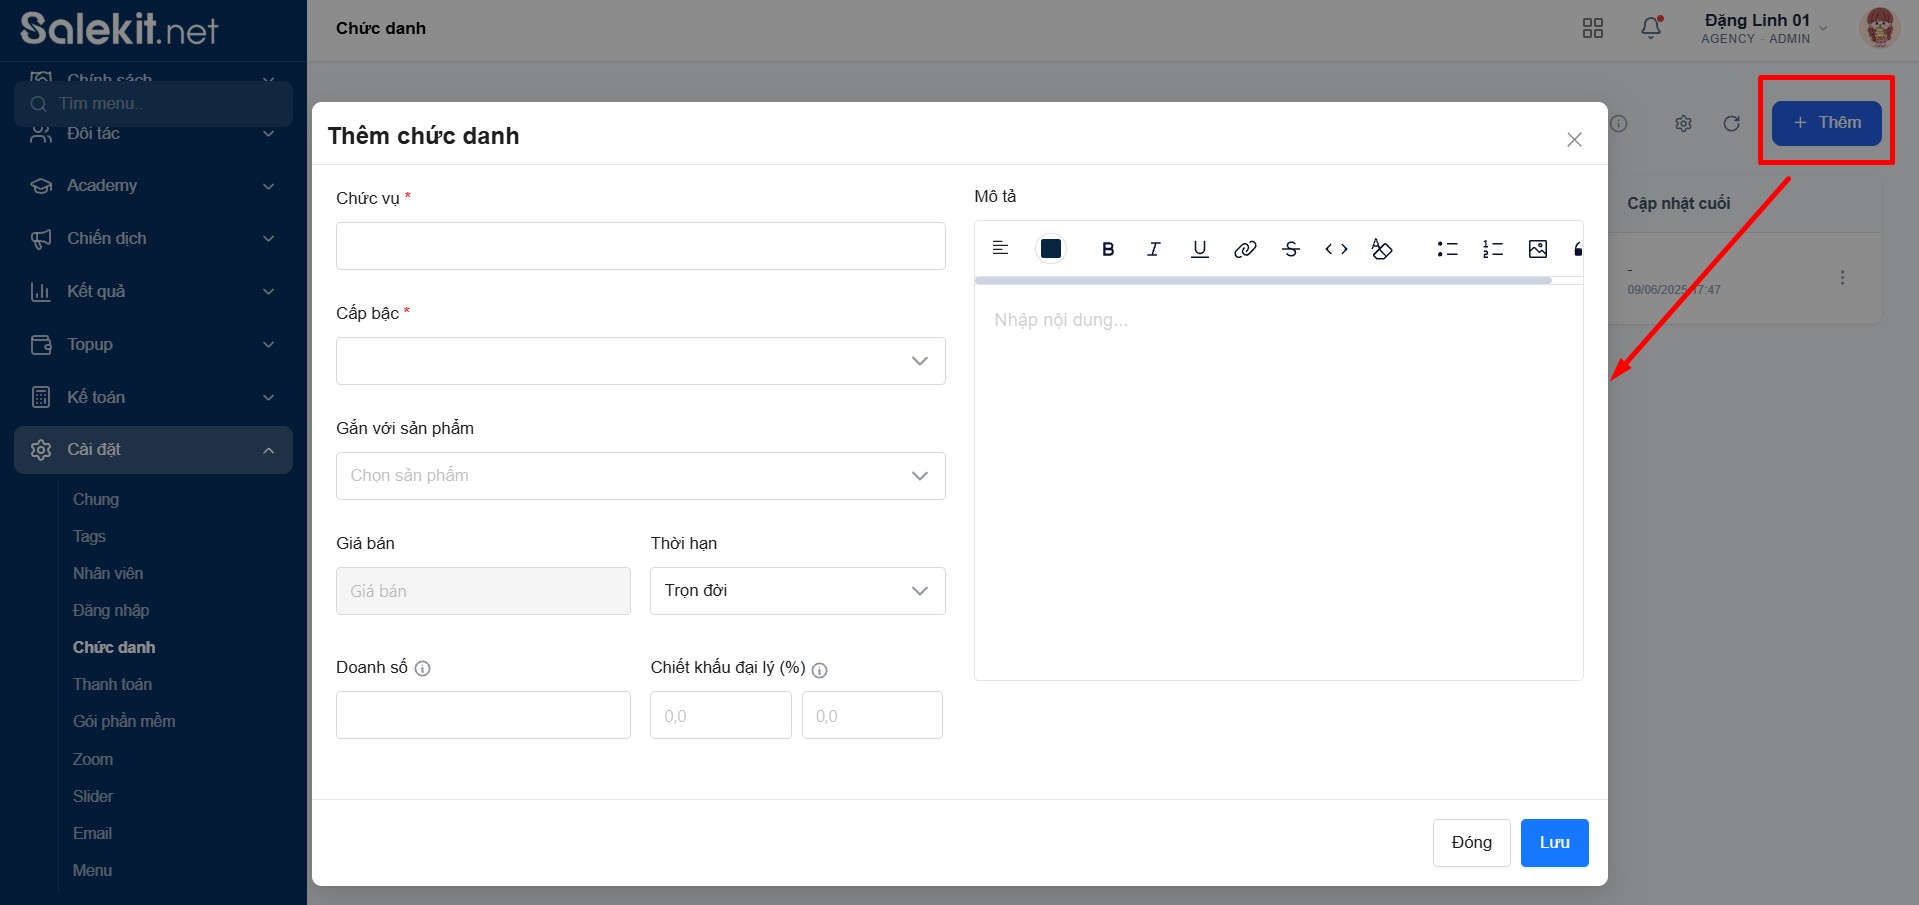Open the Thanh toán settings menu item
Viewport: 1919px width, 905px height.
(112, 684)
